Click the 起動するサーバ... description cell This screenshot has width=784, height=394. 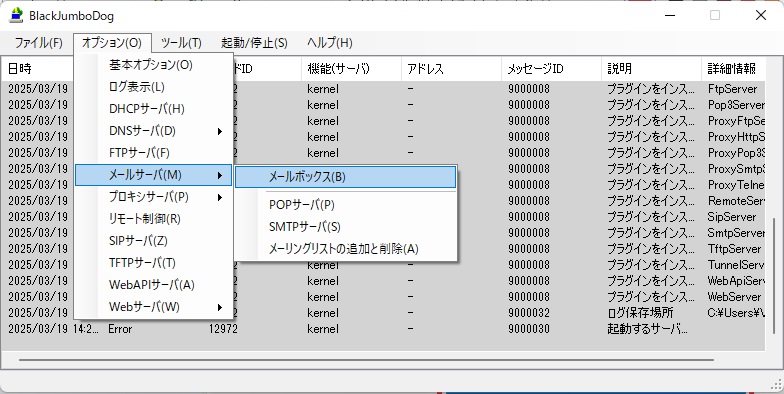click(648, 329)
